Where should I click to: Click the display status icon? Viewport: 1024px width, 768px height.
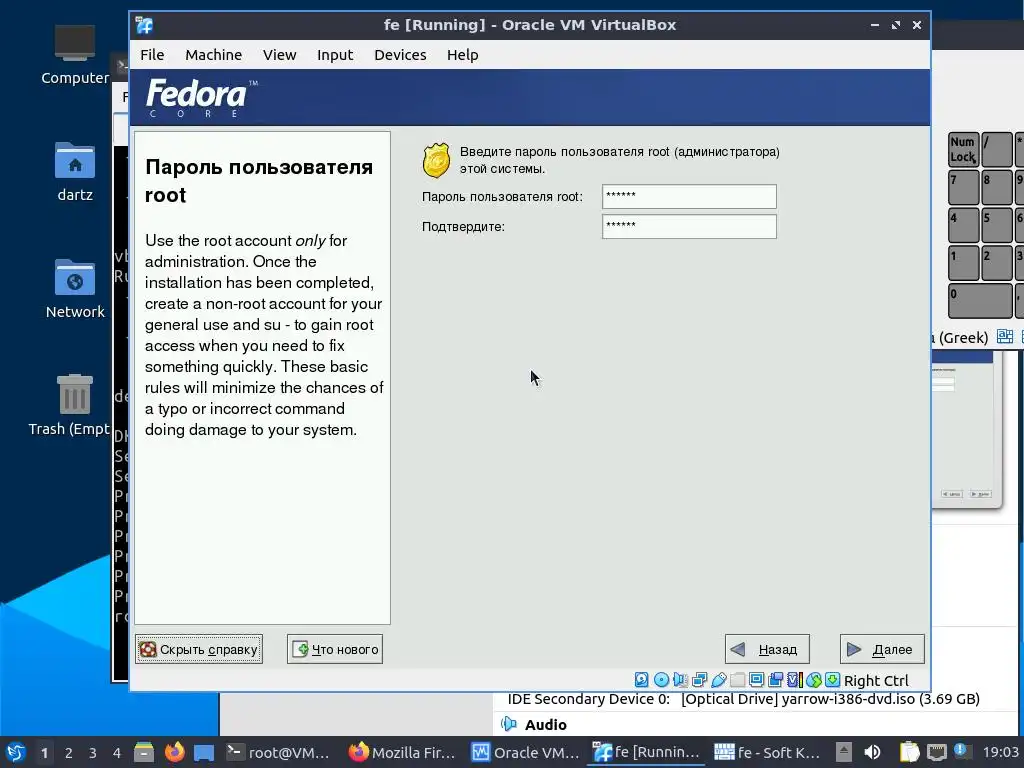[756, 680]
